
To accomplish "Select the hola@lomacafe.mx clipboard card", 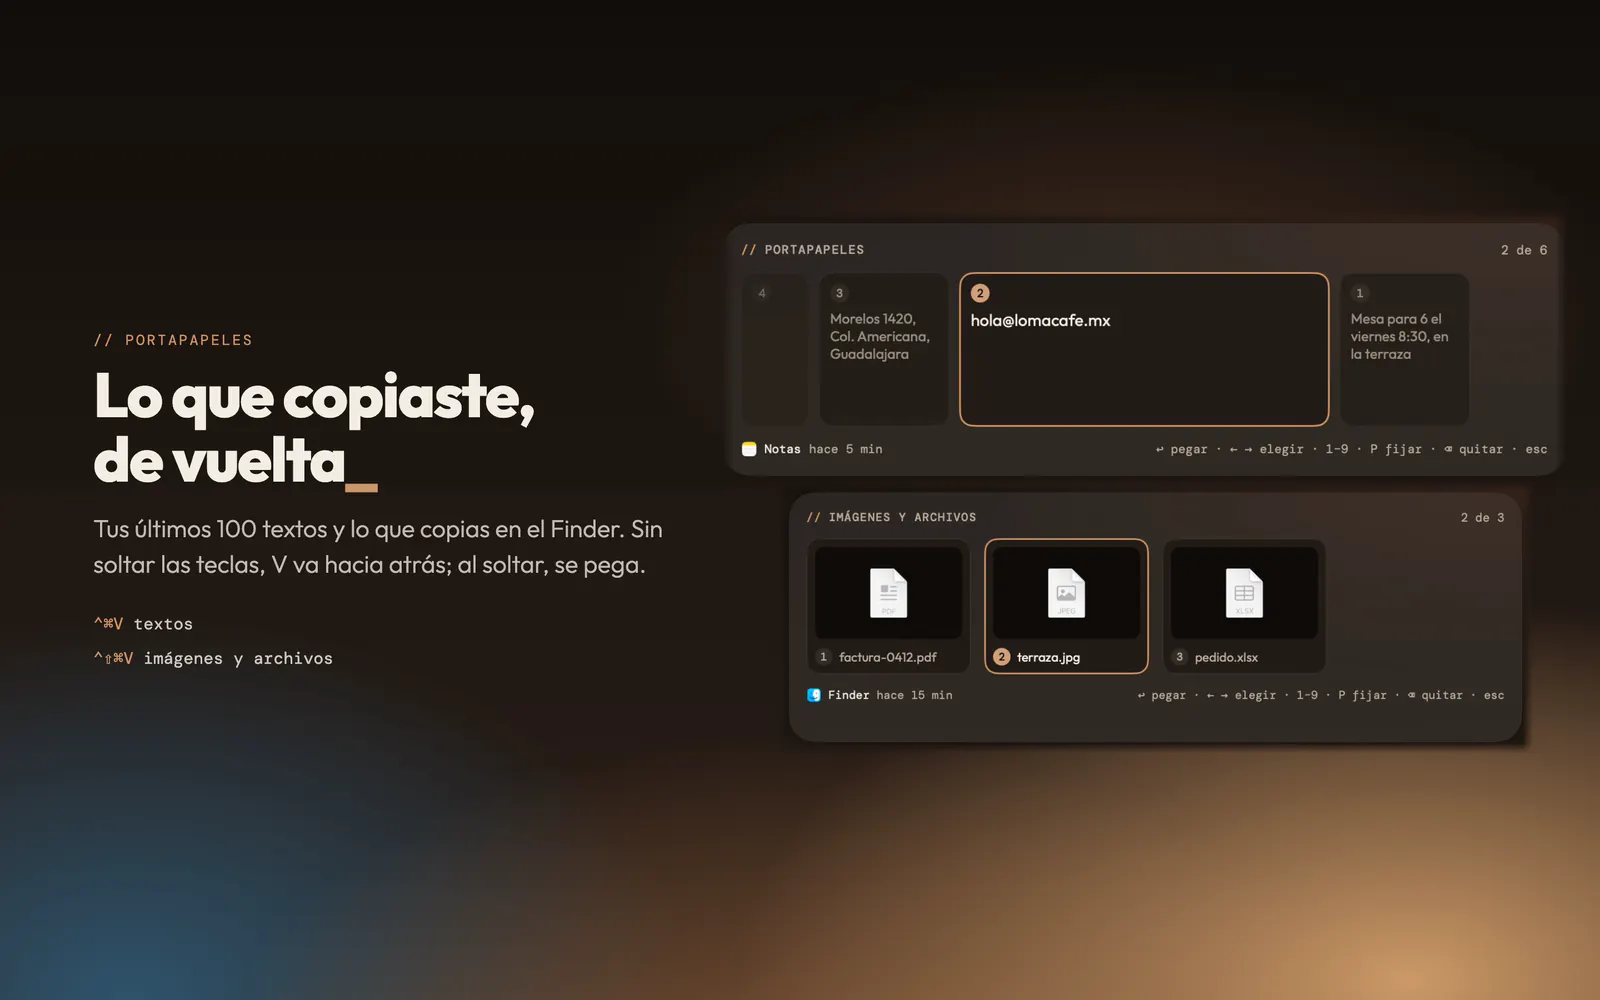I will 1144,349.
